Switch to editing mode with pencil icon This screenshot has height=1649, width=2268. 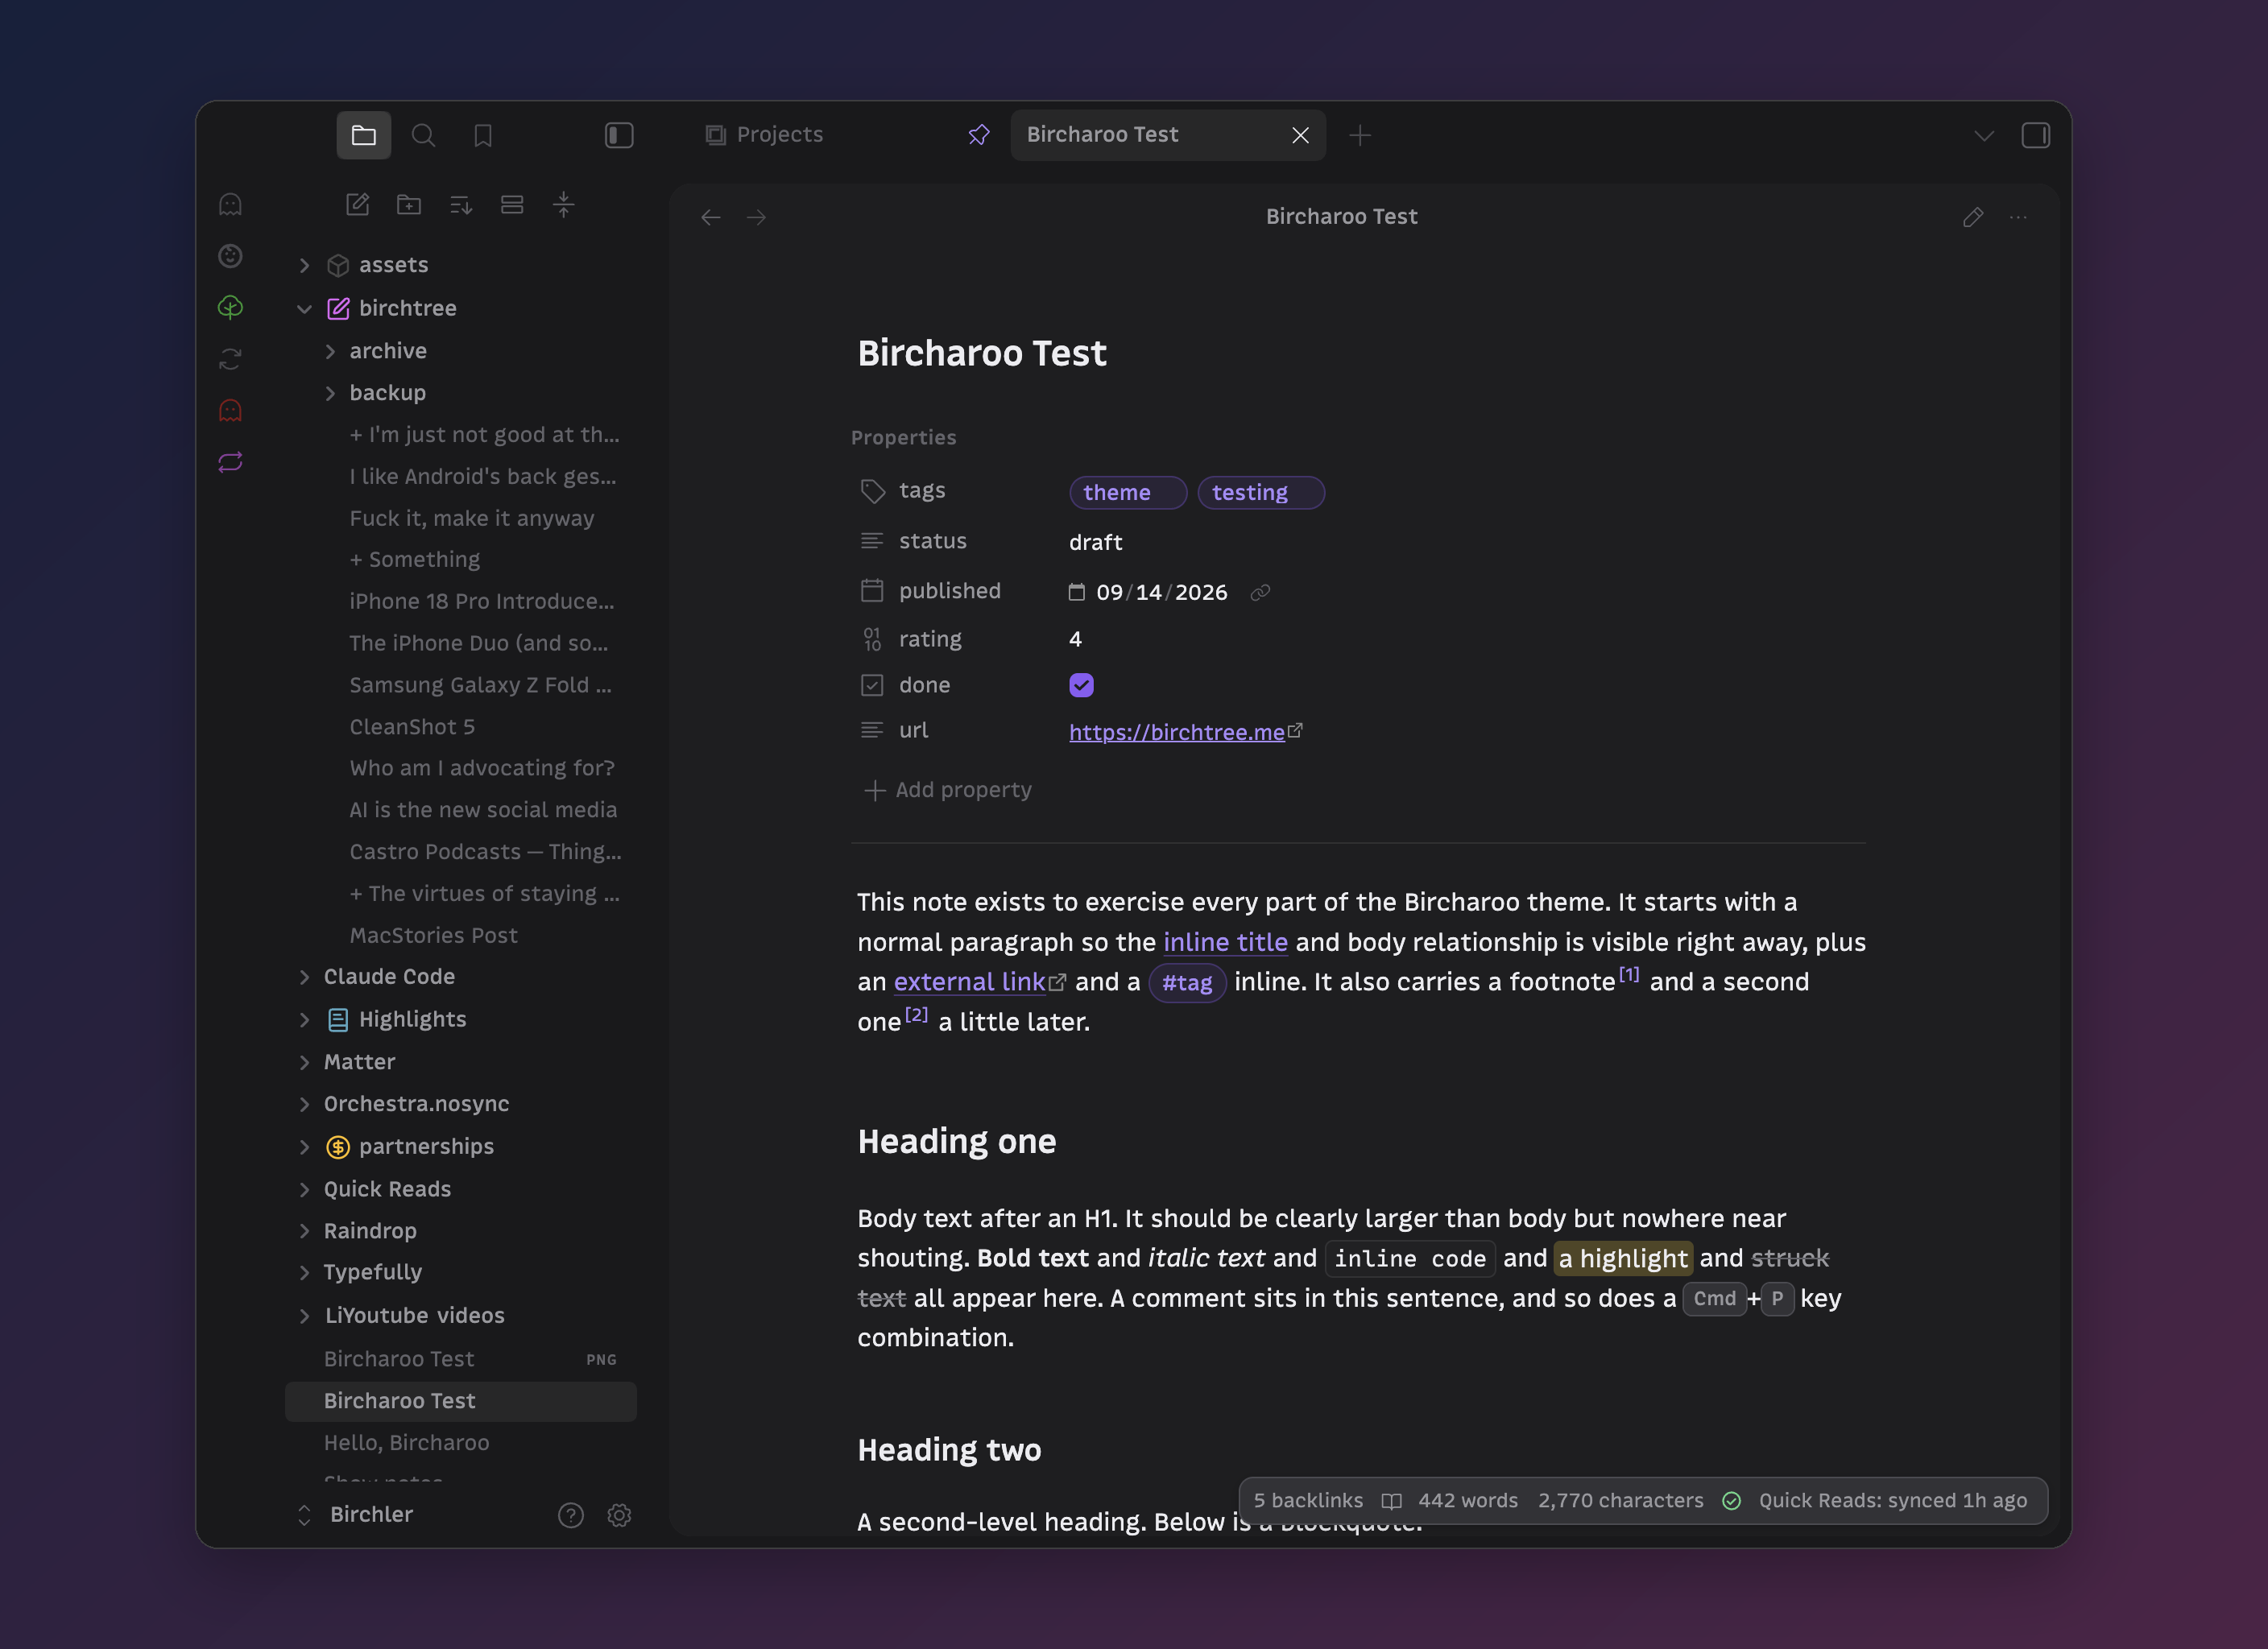point(1973,217)
